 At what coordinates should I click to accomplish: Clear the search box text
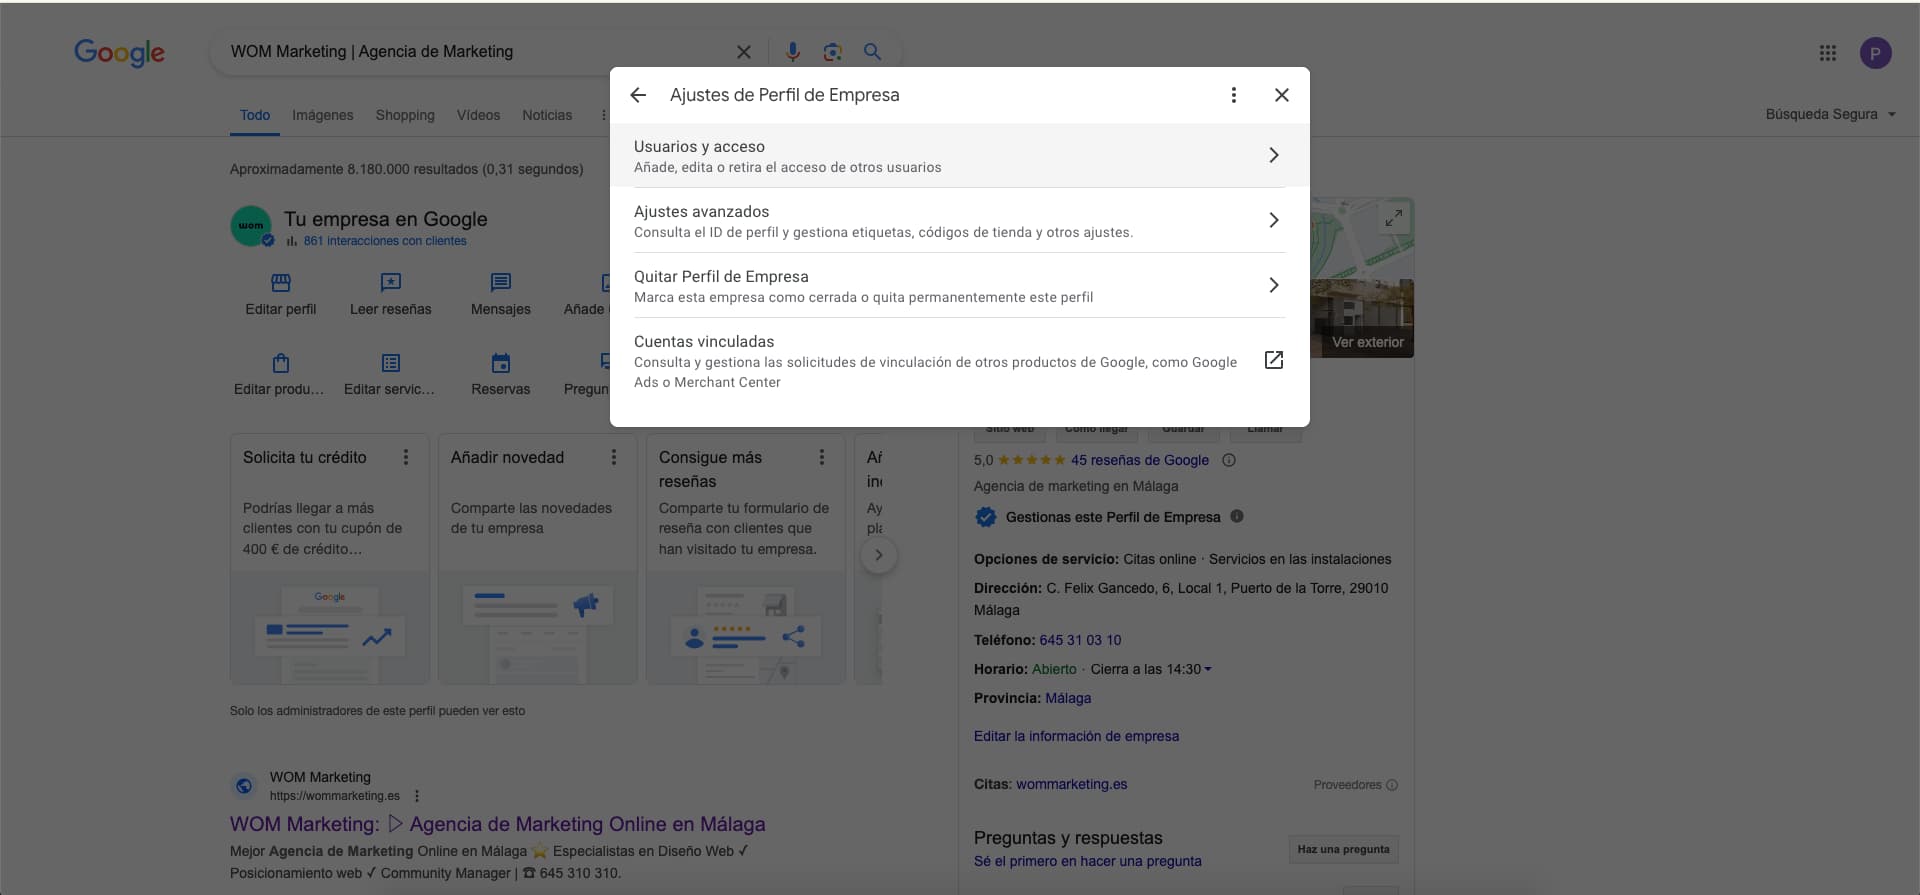[743, 52]
